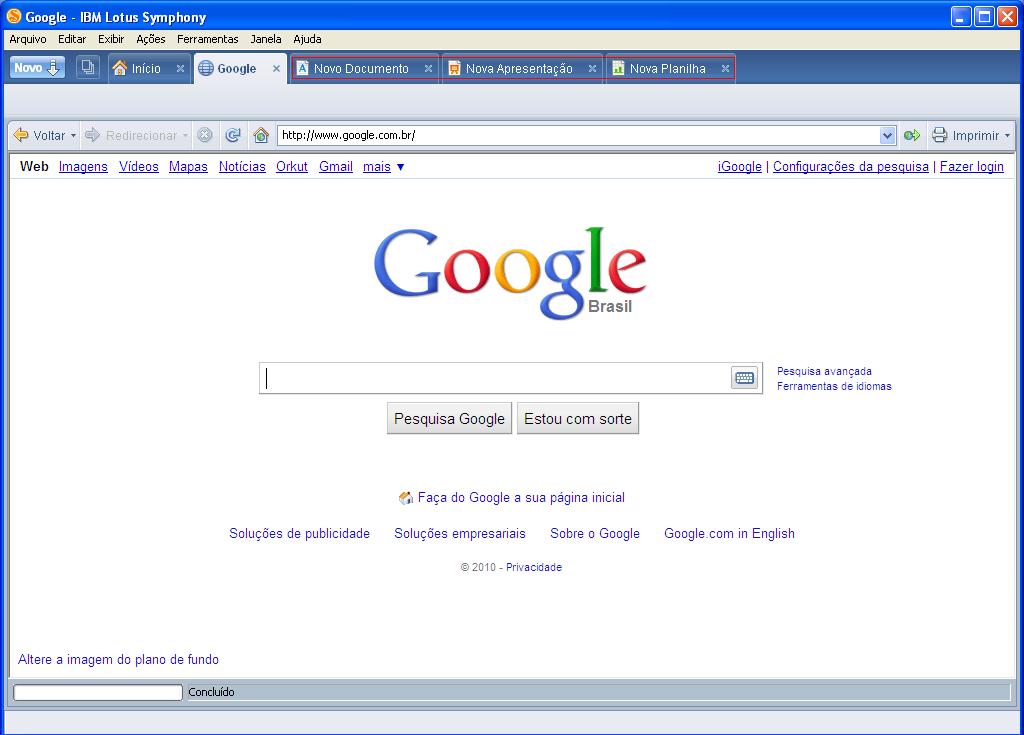
Task: Open the Vídeos link
Action: click(x=138, y=167)
